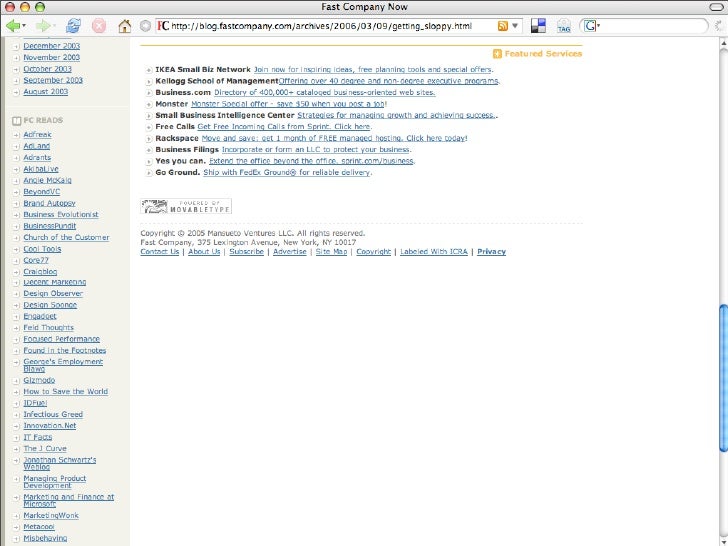Open the October 2003 archive link
The height and width of the screenshot is (546, 728).
pyautogui.click(x=47, y=69)
